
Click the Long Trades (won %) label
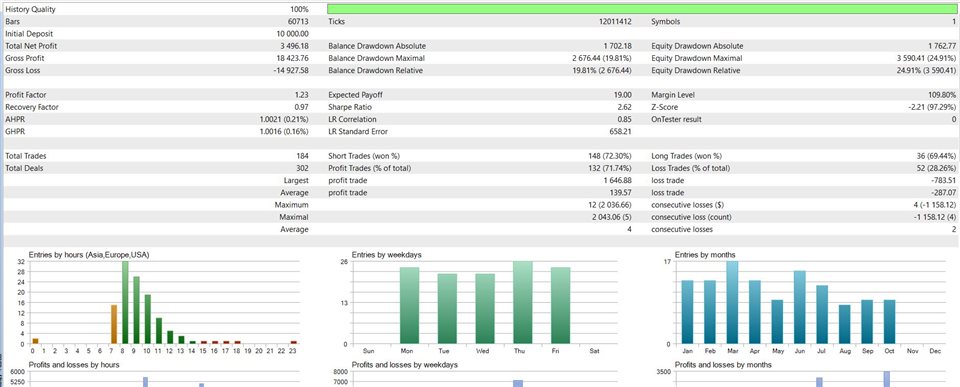686,156
